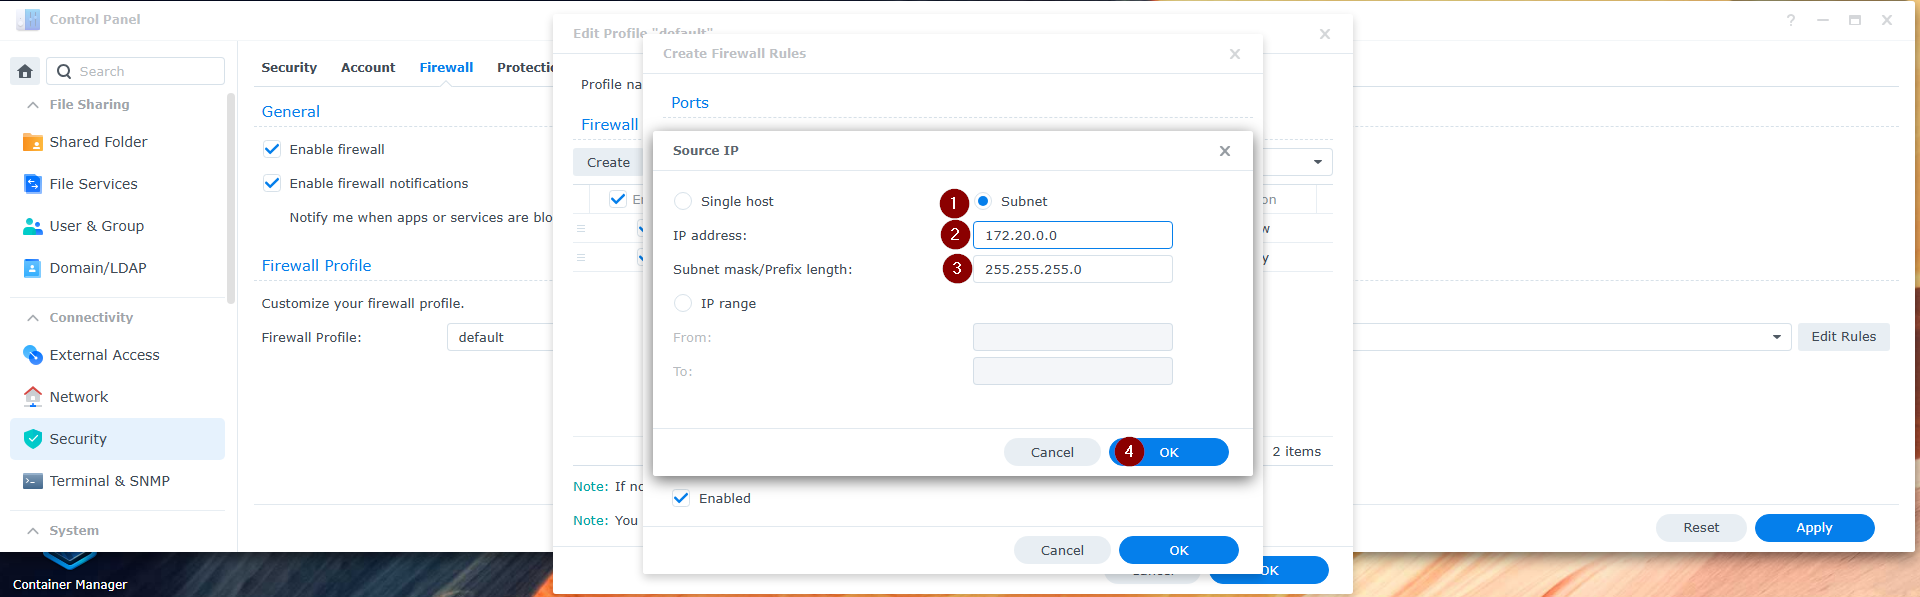Select the Single host radio button

point(683,201)
